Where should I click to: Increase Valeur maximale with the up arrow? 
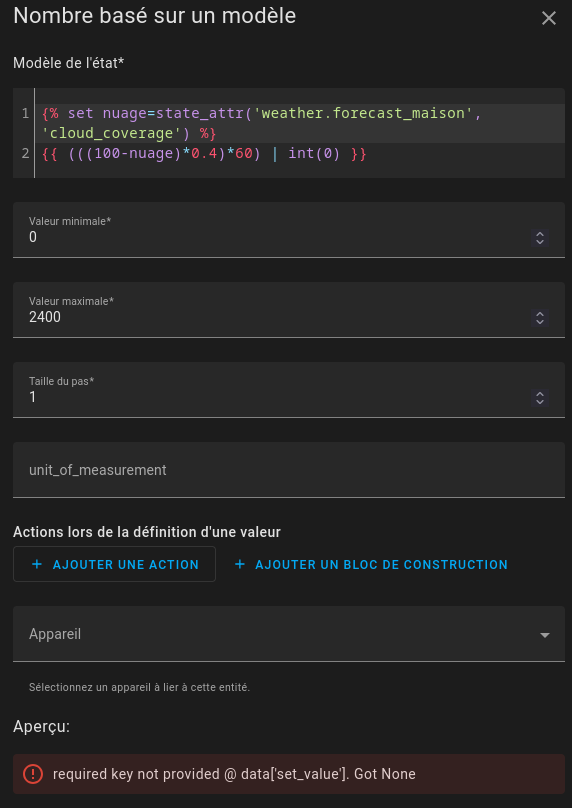[x=540, y=314]
